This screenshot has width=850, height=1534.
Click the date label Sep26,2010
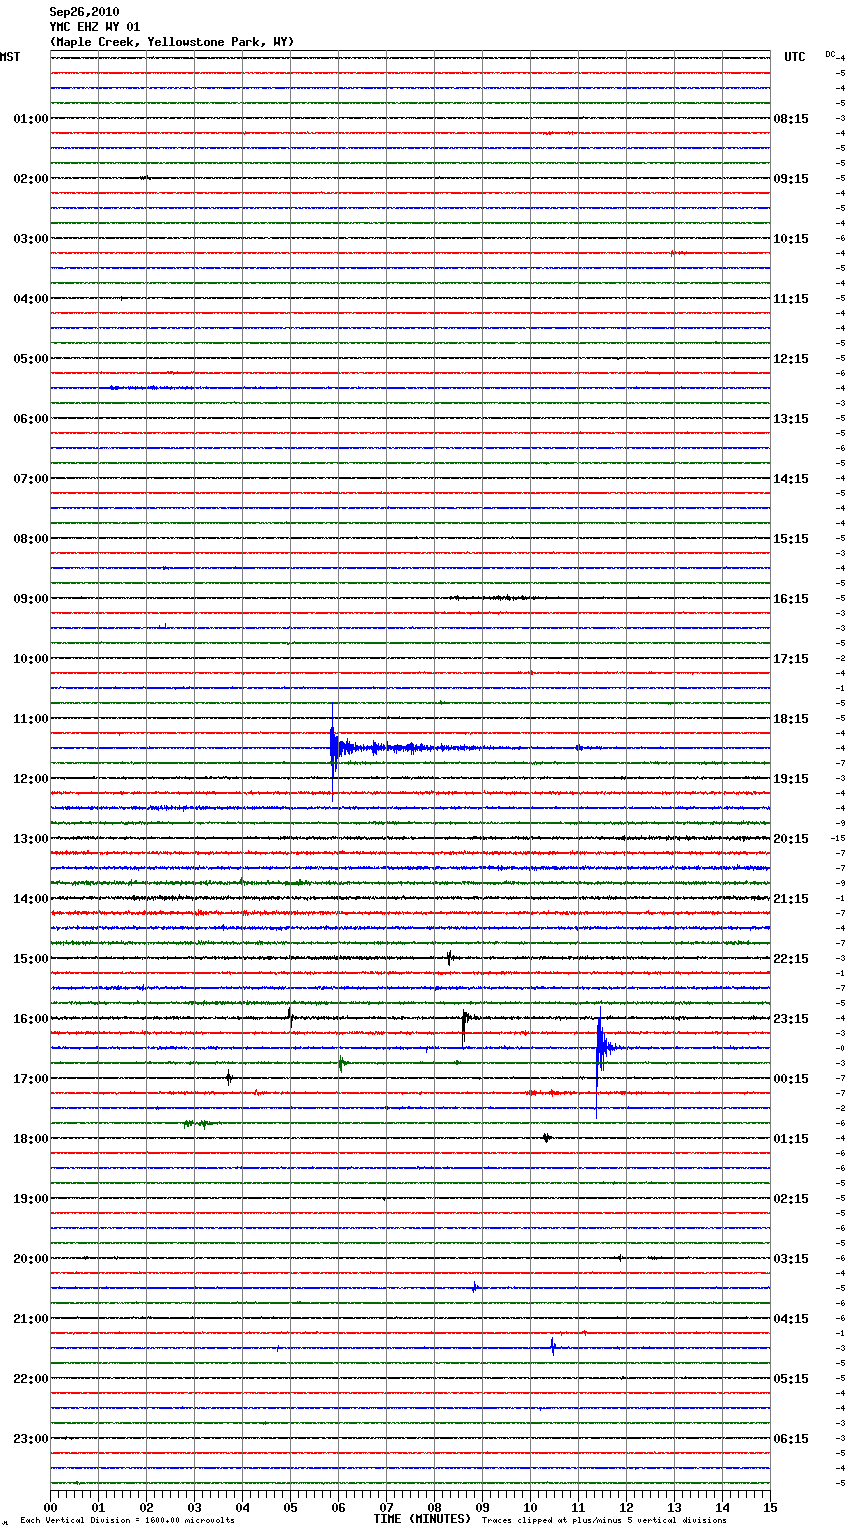click(x=84, y=12)
